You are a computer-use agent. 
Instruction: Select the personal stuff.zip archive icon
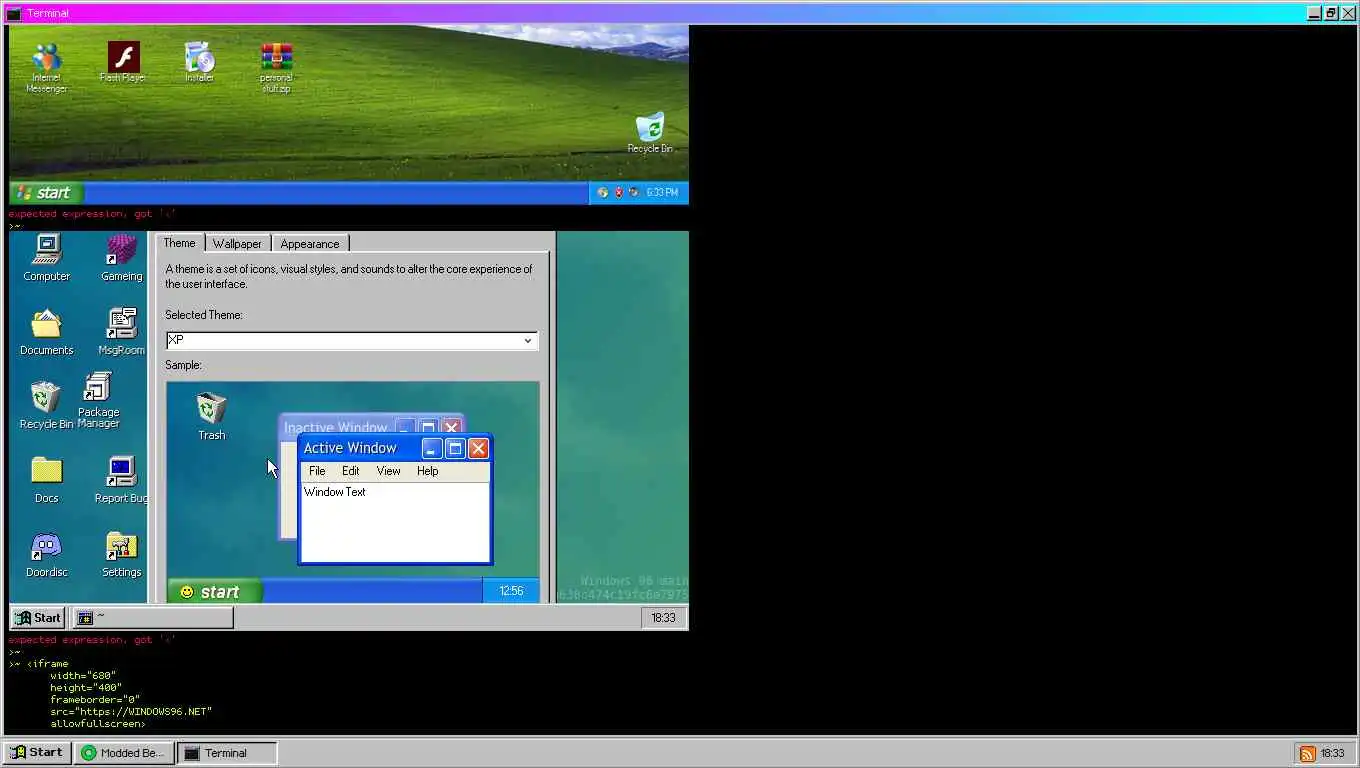tap(276, 68)
